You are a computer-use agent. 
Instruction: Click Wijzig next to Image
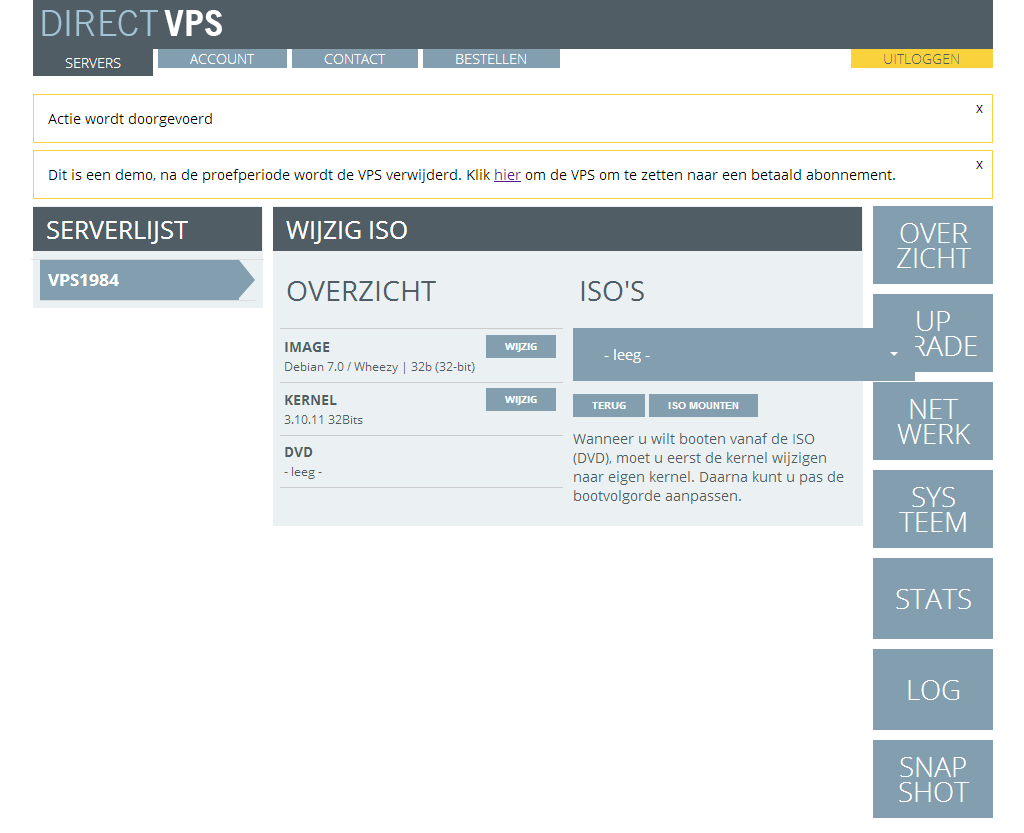click(x=520, y=346)
